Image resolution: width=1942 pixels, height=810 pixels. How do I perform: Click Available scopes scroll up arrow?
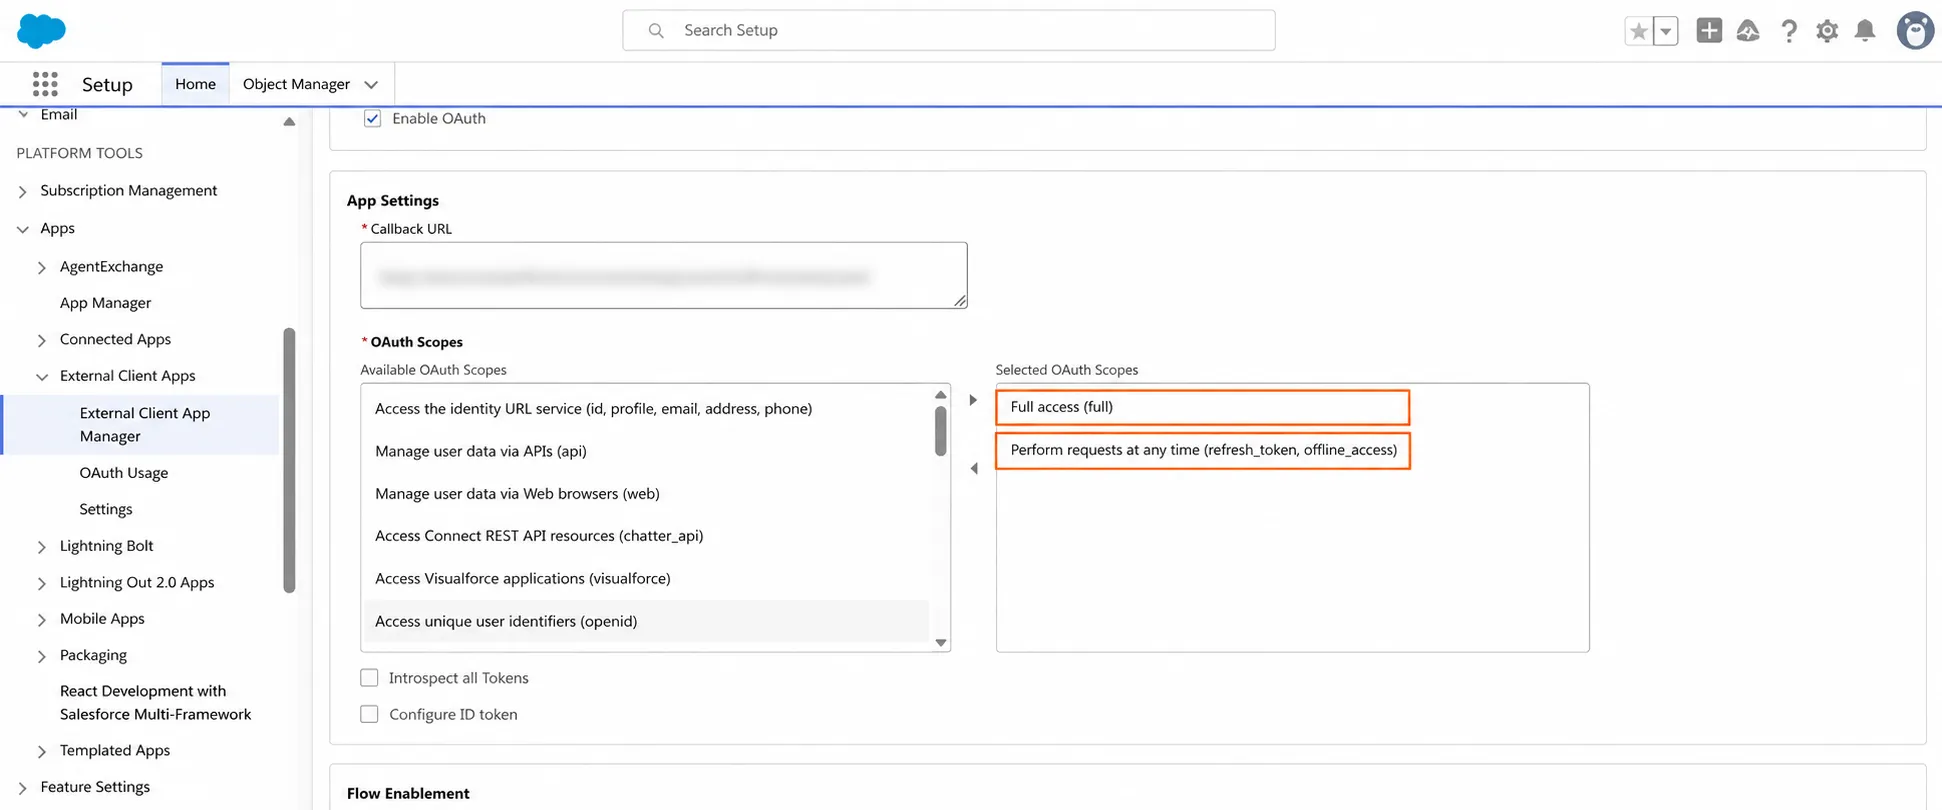pos(940,394)
